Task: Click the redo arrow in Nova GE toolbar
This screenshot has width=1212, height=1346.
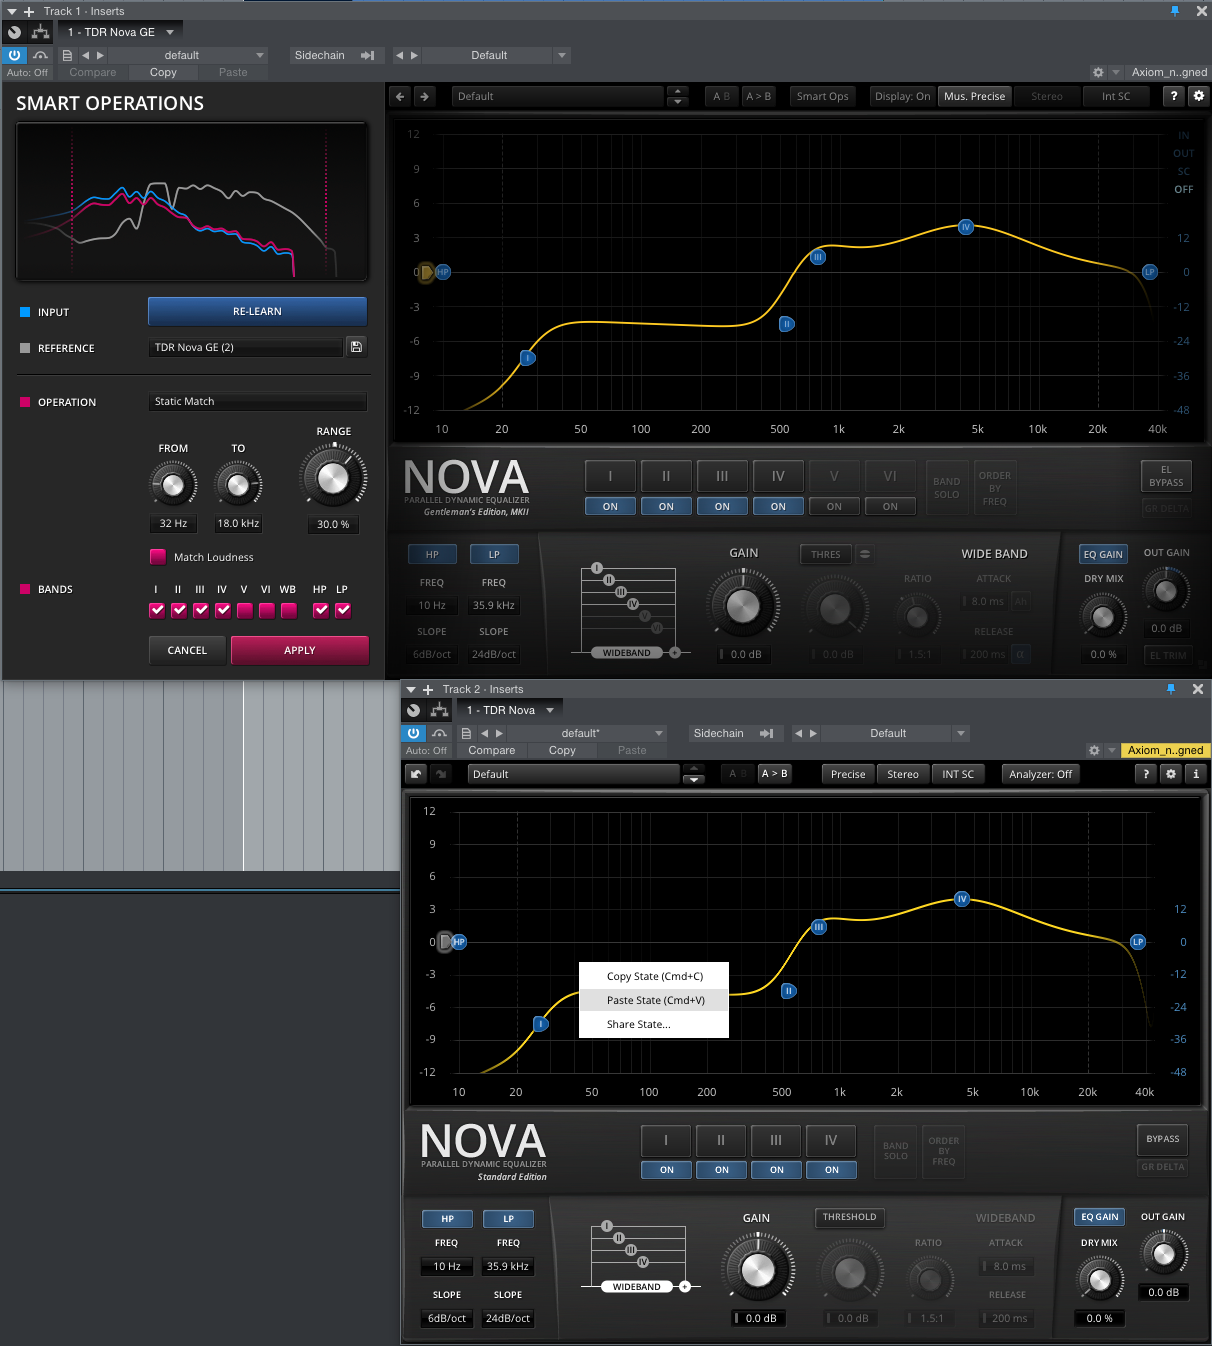Action: (x=424, y=96)
